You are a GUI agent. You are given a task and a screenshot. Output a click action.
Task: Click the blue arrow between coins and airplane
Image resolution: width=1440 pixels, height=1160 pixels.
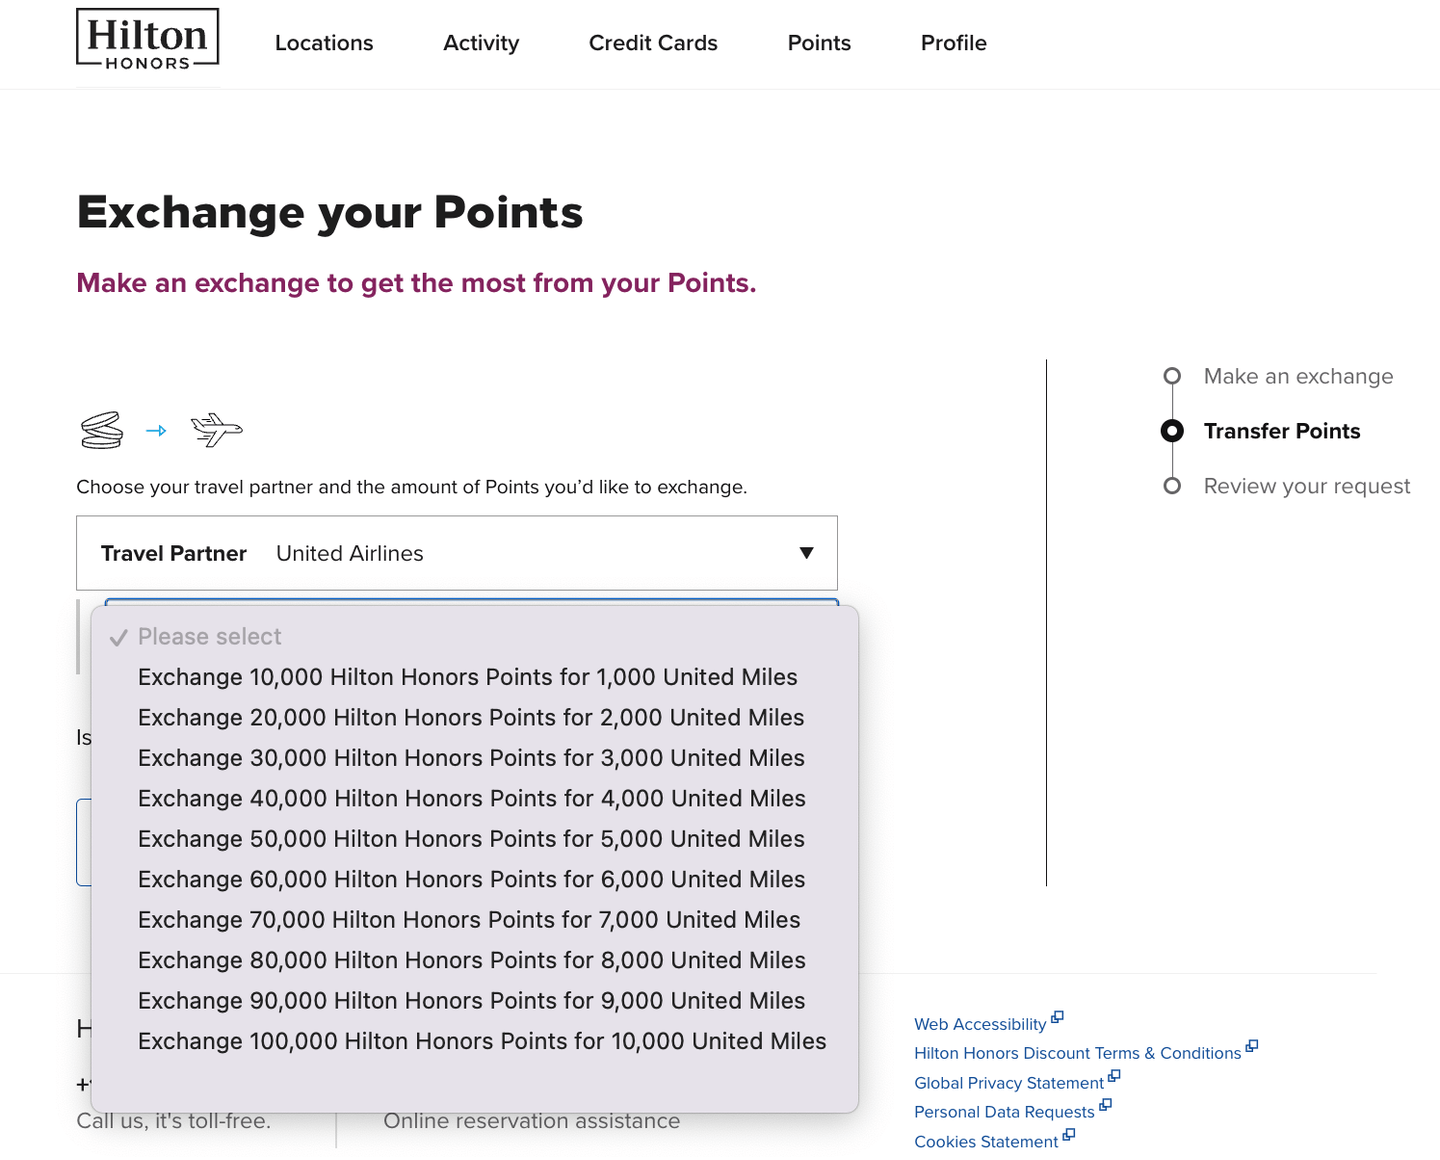[156, 431]
